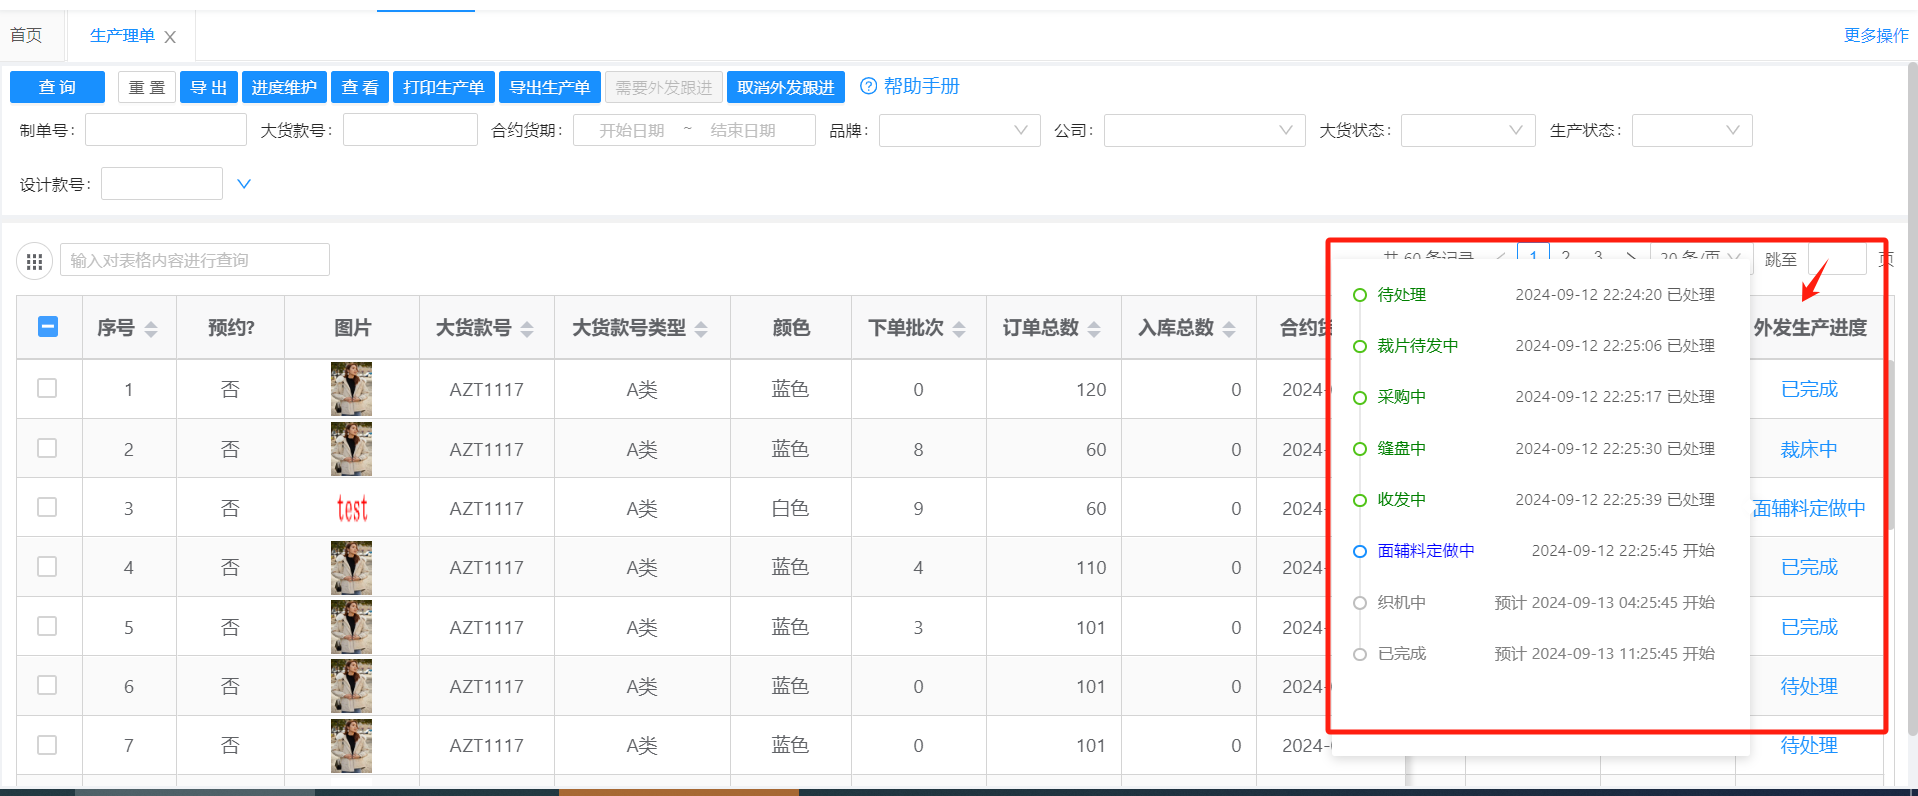The width and height of the screenshot is (1918, 796).
Task: Sort by 序号 column sort arrows
Action: 151,329
